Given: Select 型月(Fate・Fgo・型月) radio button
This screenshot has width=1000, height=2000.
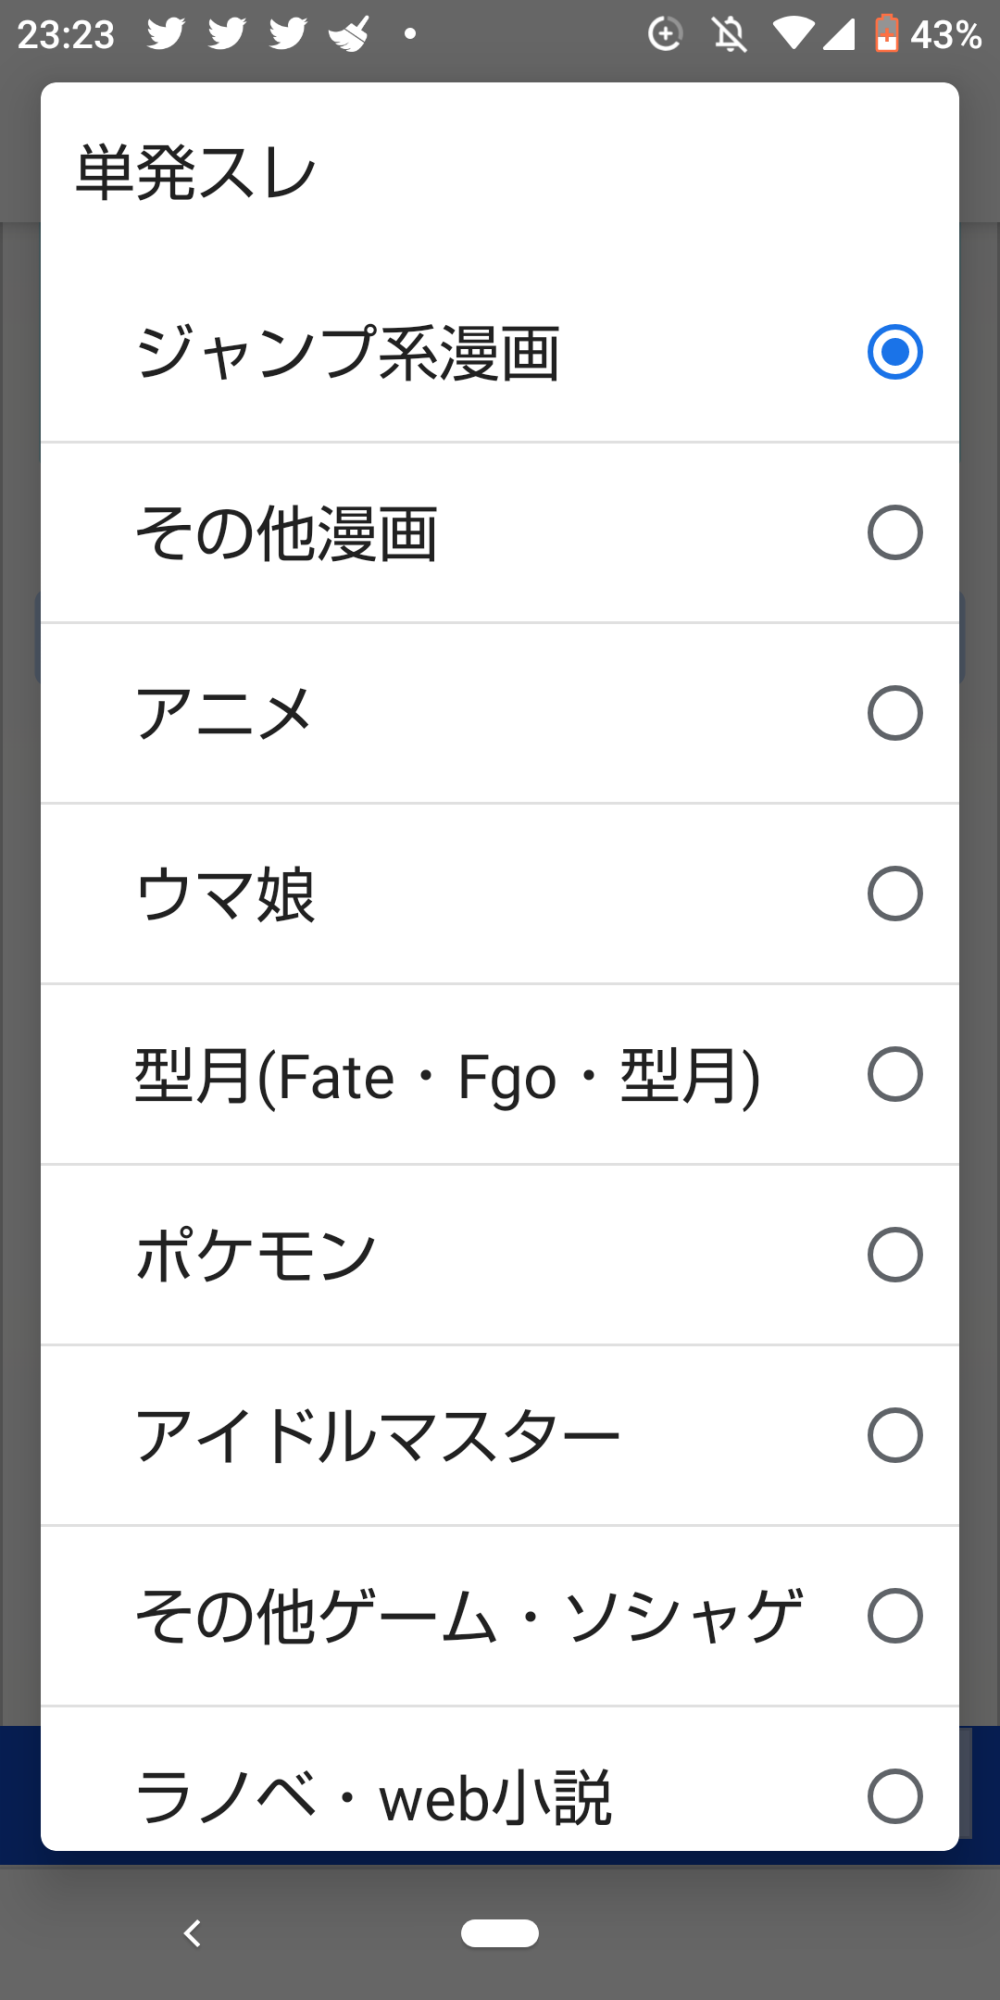Looking at the screenshot, I should (x=894, y=1074).
